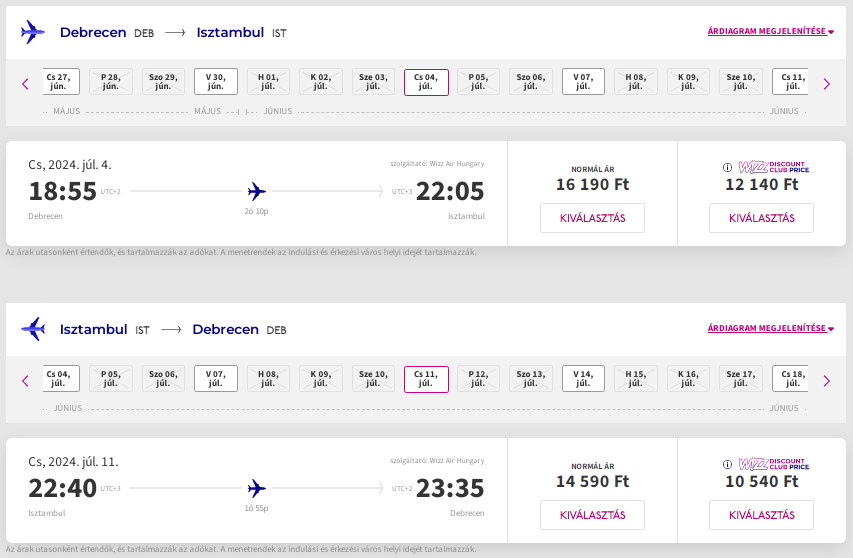Choose discount club price 12 140 Ft Kiválasztás
Viewport: 853px width, 558px height.
point(762,218)
